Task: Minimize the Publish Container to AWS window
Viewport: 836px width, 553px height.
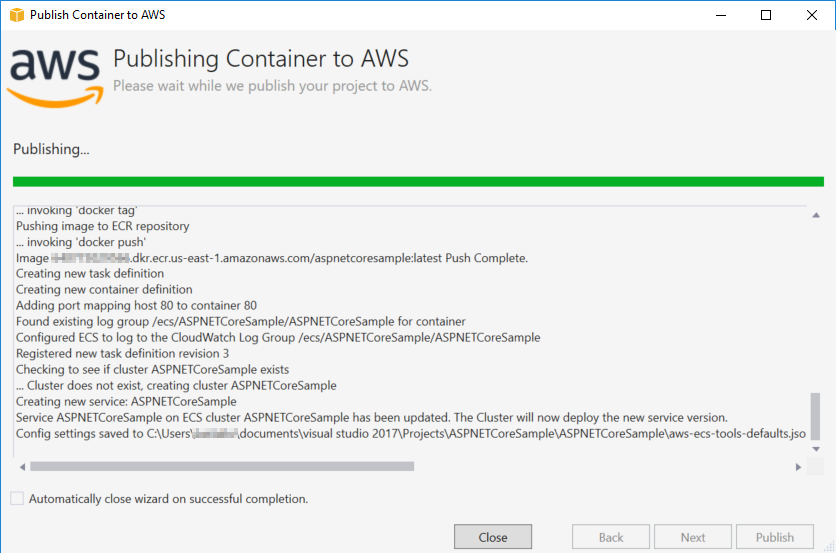Action: click(x=719, y=15)
